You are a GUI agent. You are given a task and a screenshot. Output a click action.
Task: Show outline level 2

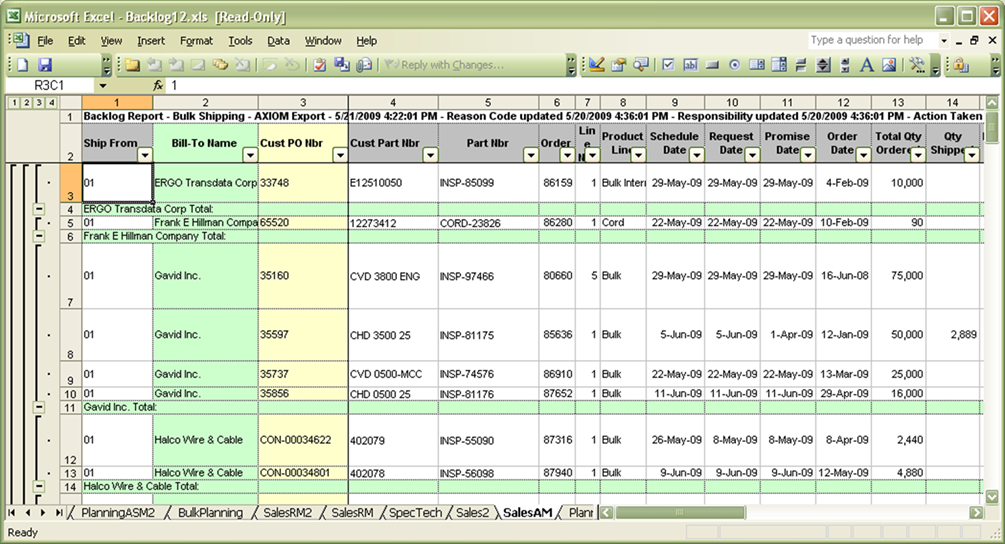click(x=26, y=103)
